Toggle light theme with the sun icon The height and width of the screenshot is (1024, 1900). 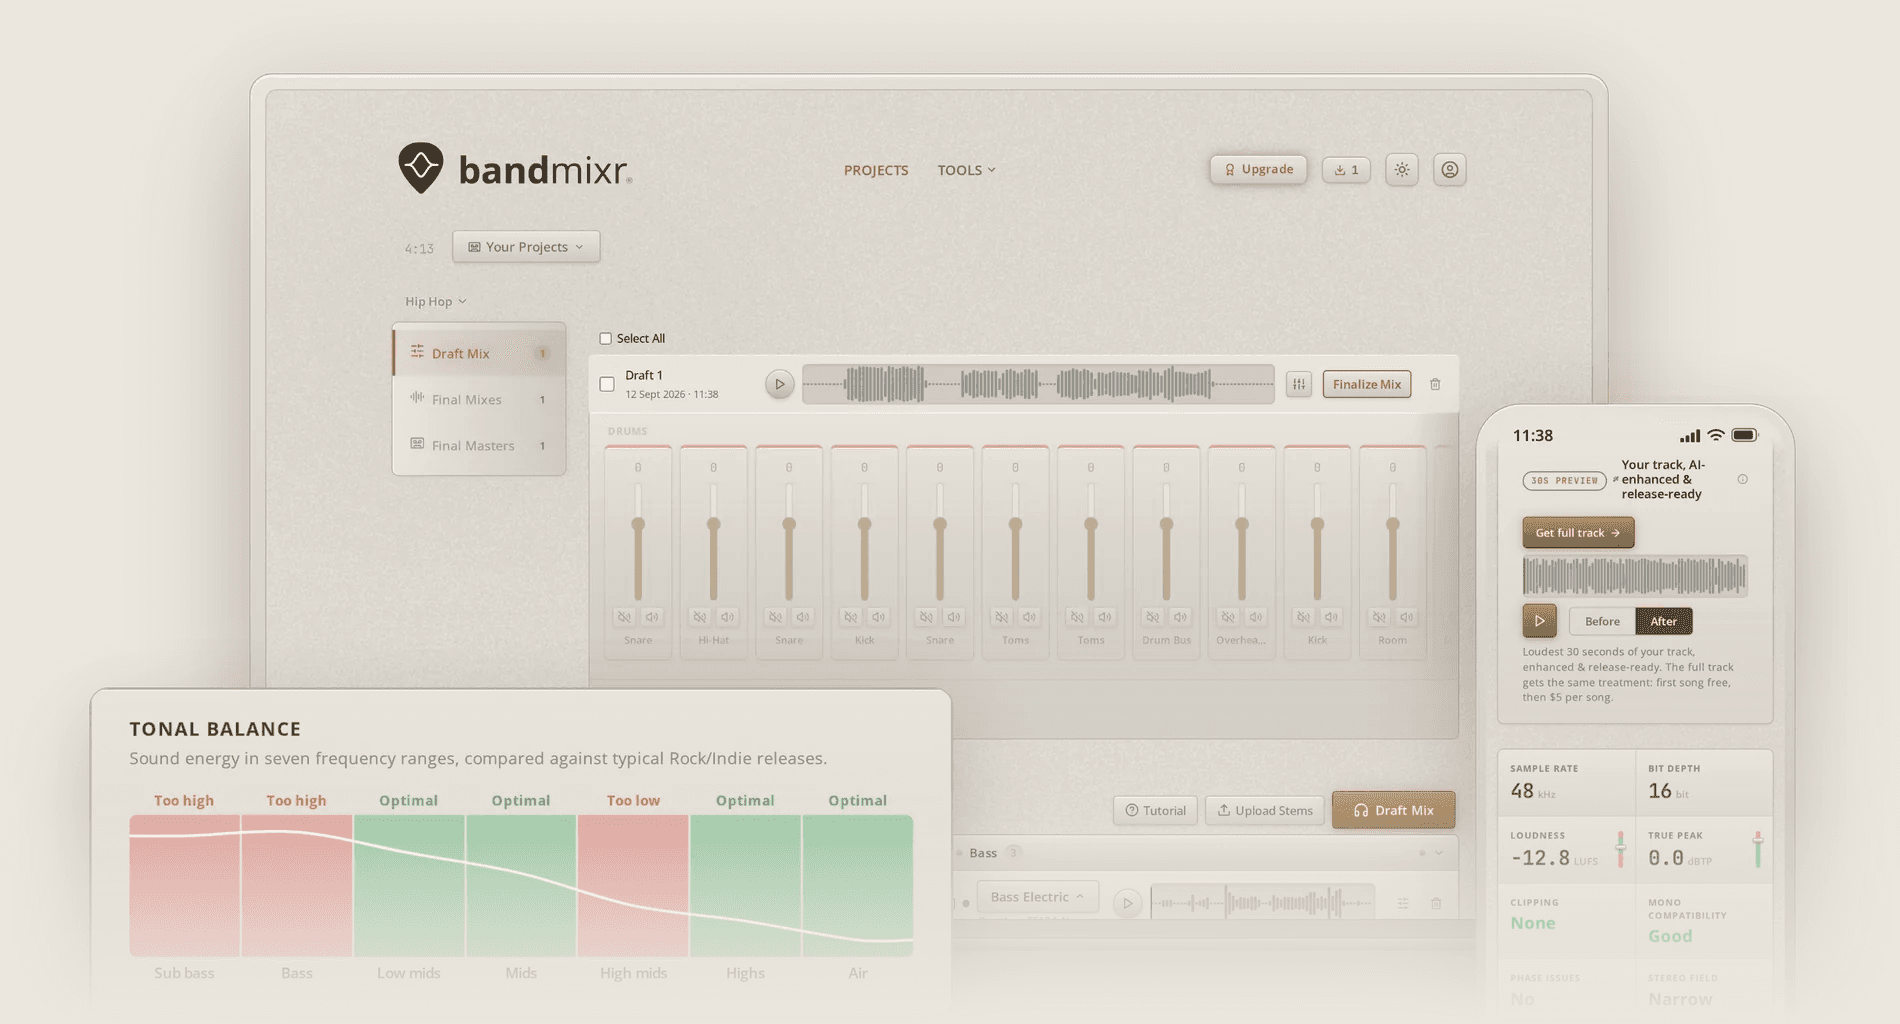(x=1402, y=170)
